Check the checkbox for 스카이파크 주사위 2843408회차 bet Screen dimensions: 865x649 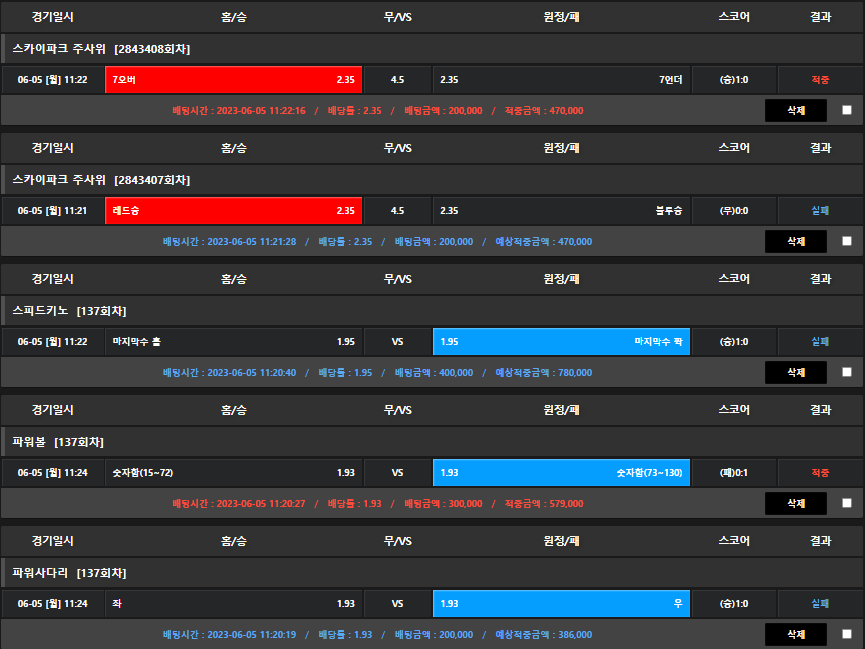847,111
